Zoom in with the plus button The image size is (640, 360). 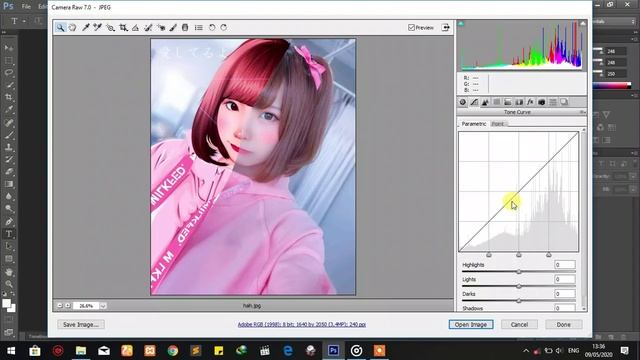pyautogui.click(x=67, y=306)
